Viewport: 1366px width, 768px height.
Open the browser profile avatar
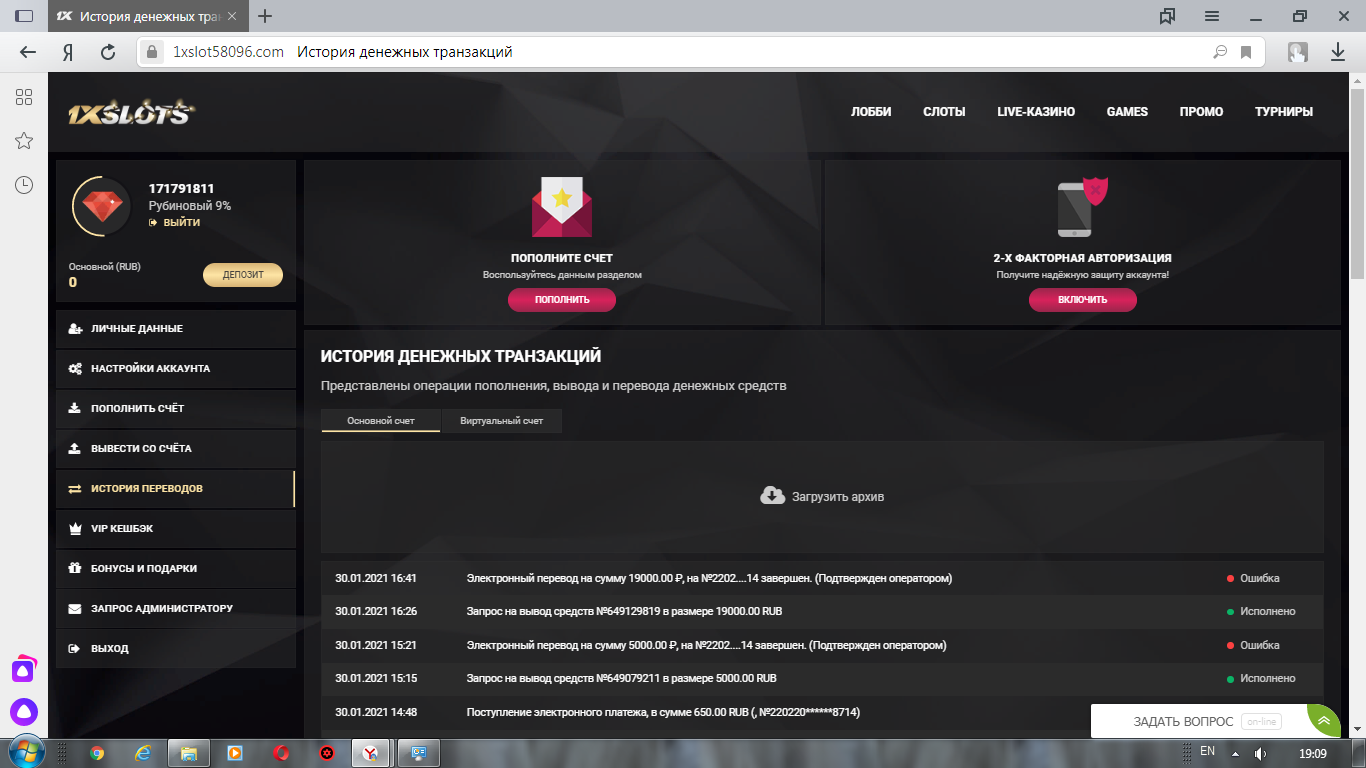click(x=1298, y=52)
